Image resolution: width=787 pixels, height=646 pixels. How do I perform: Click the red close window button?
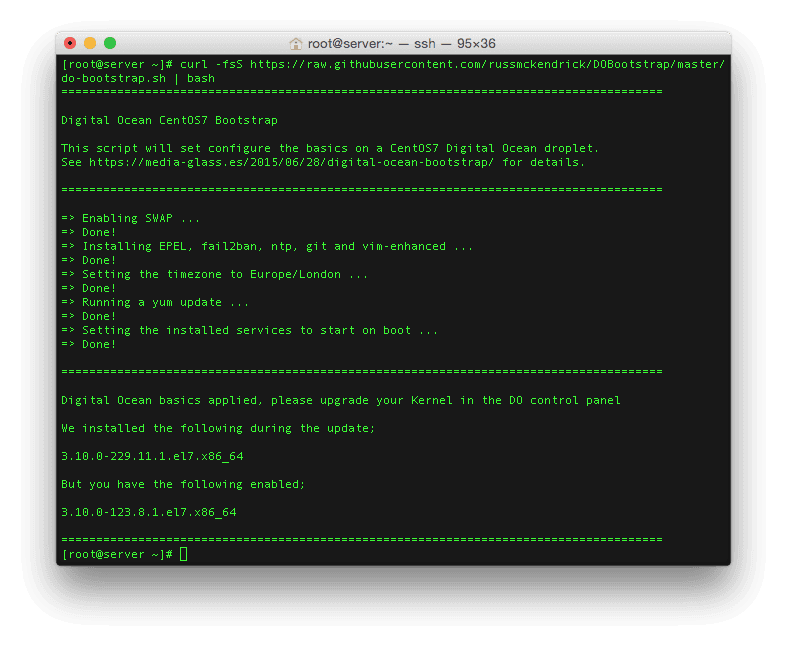pos(70,43)
